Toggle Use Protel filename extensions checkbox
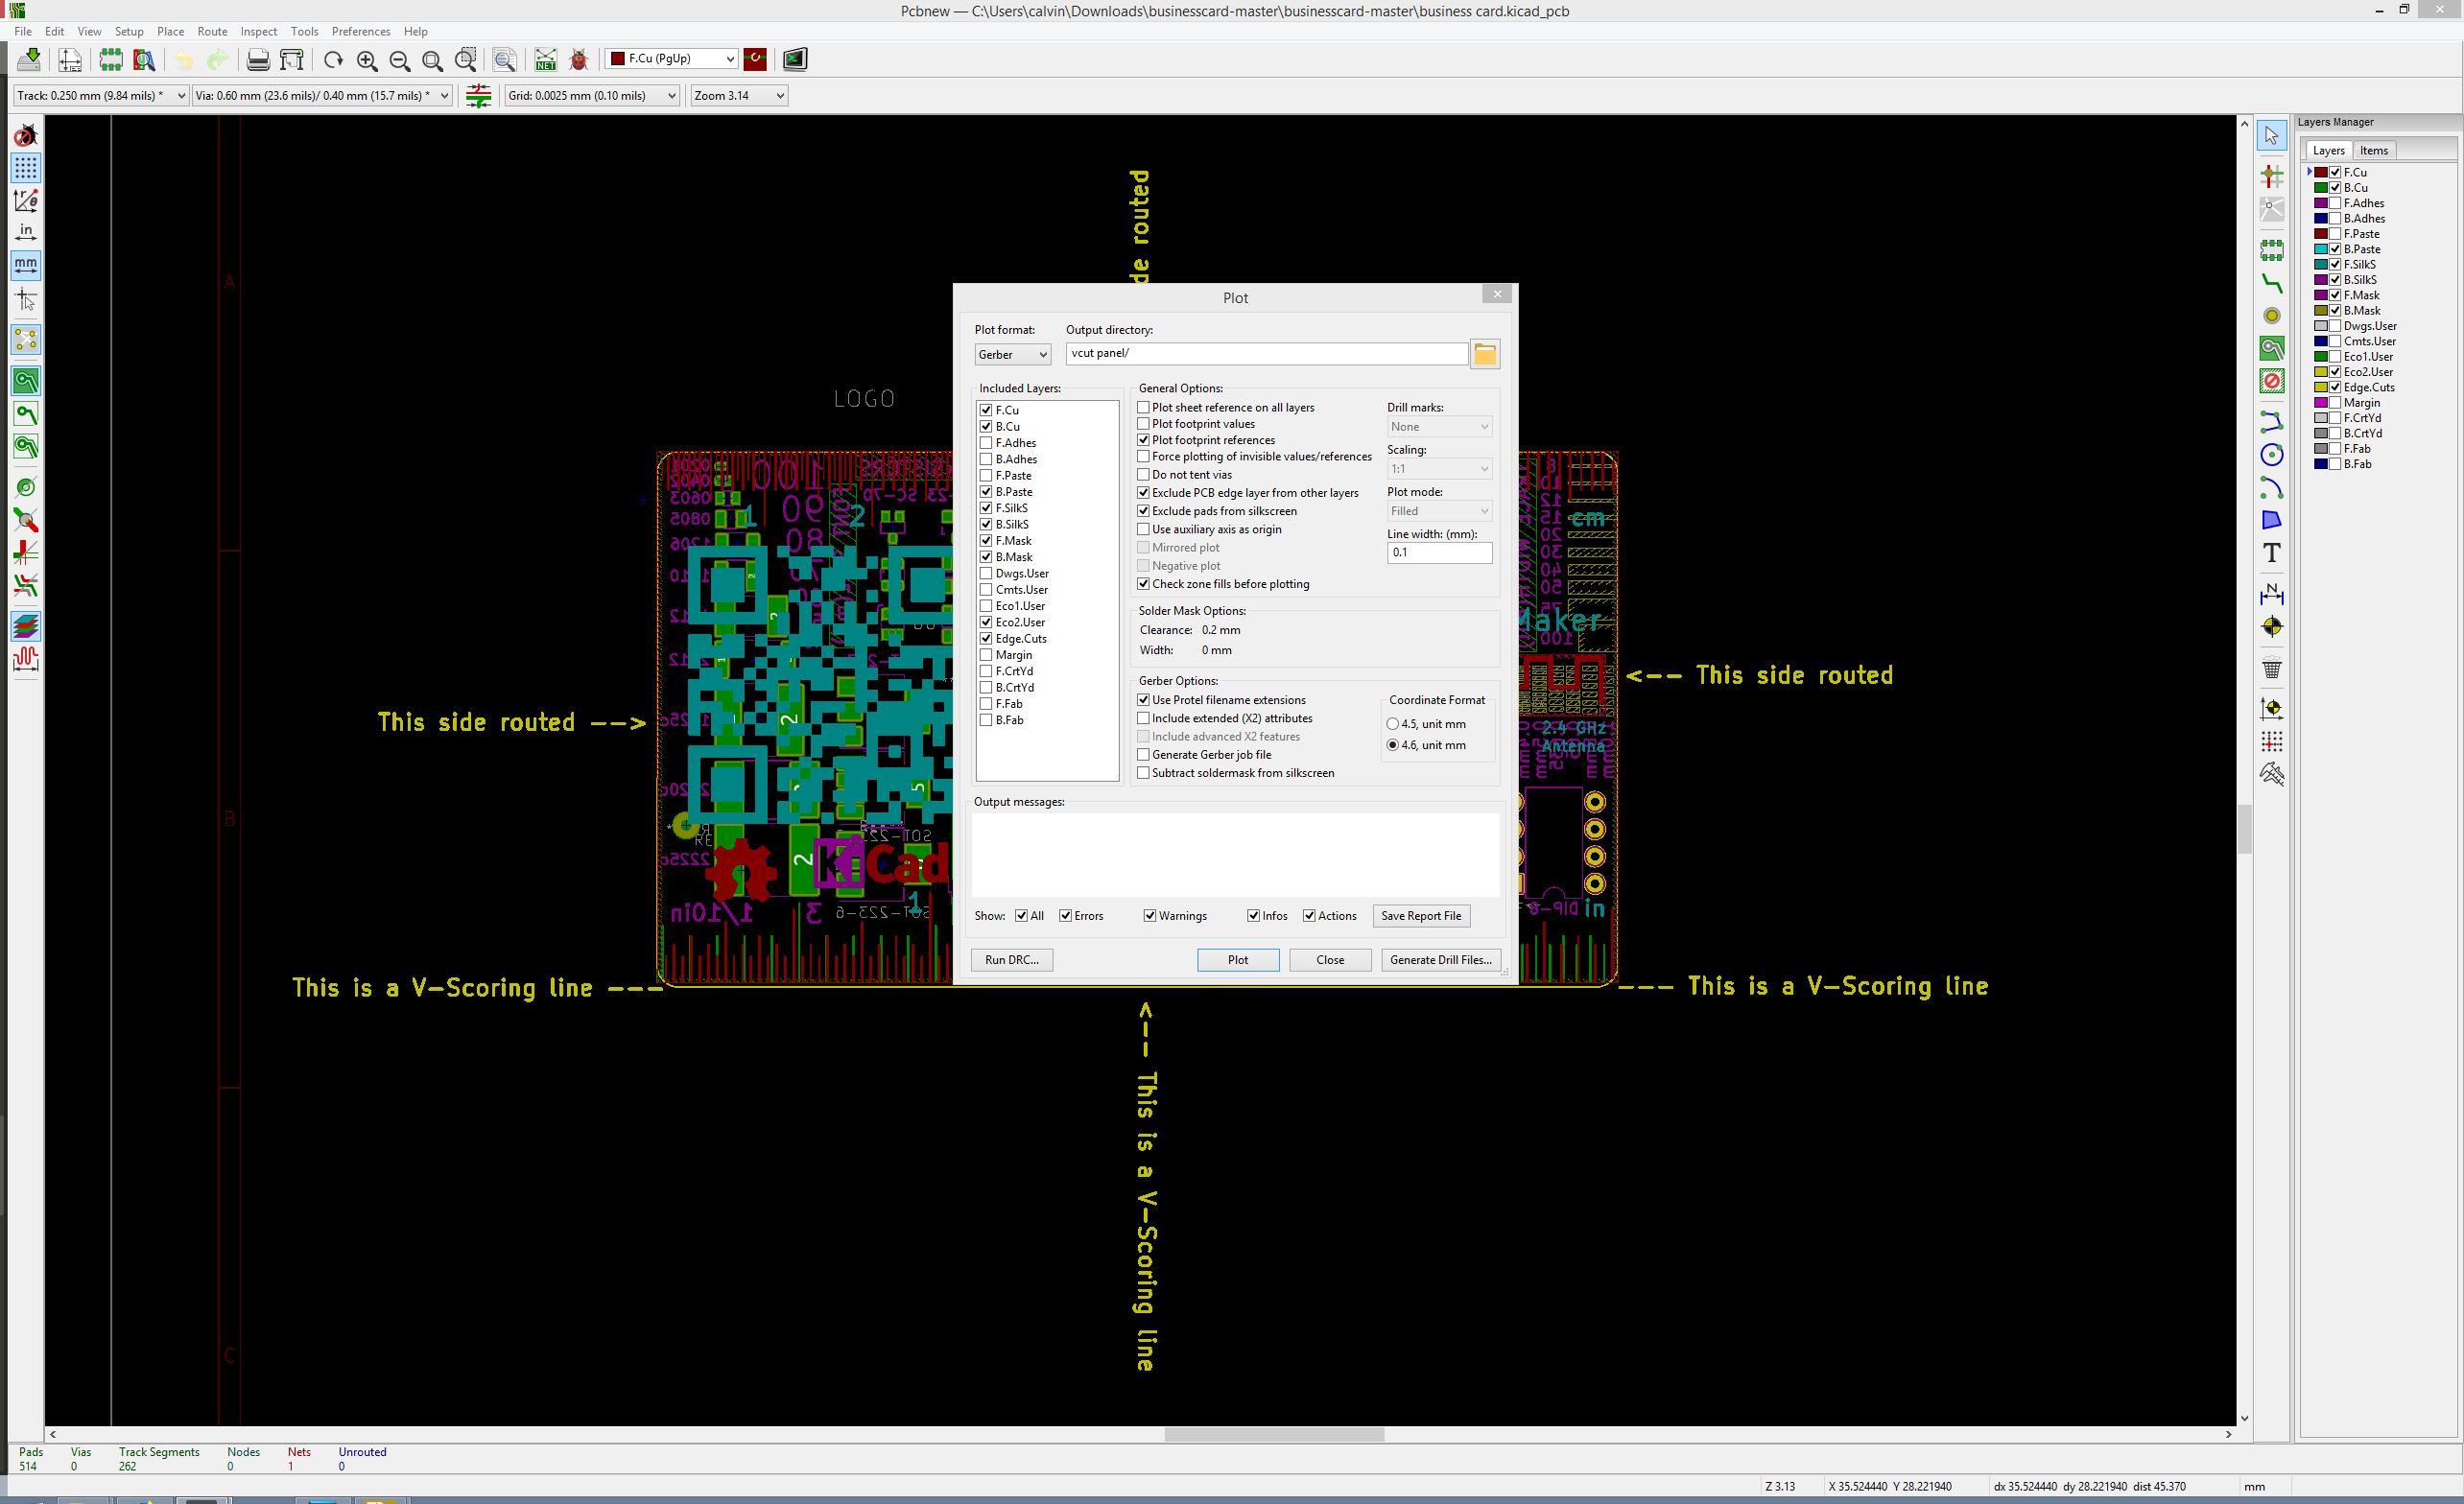The width and height of the screenshot is (2464, 1504). [x=1143, y=700]
